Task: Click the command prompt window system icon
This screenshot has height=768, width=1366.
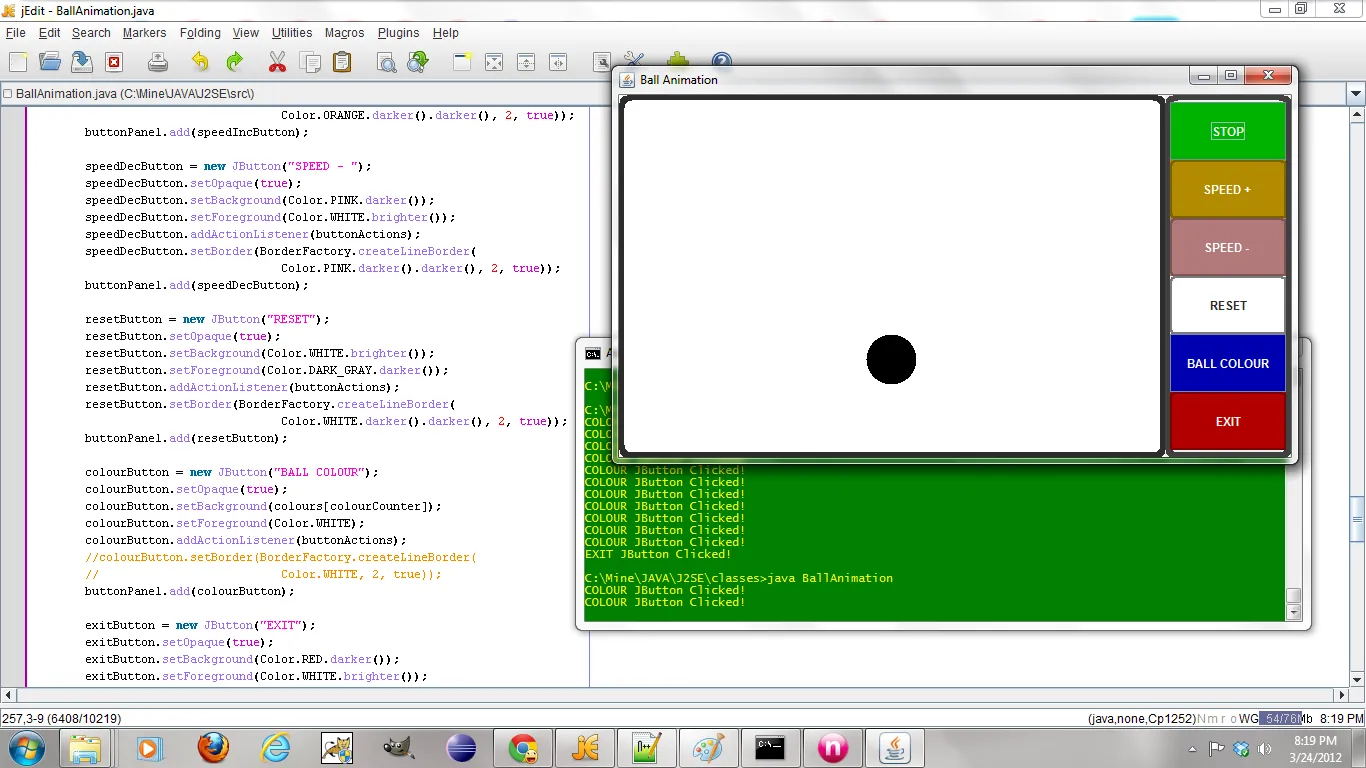Action: [593, 353]
